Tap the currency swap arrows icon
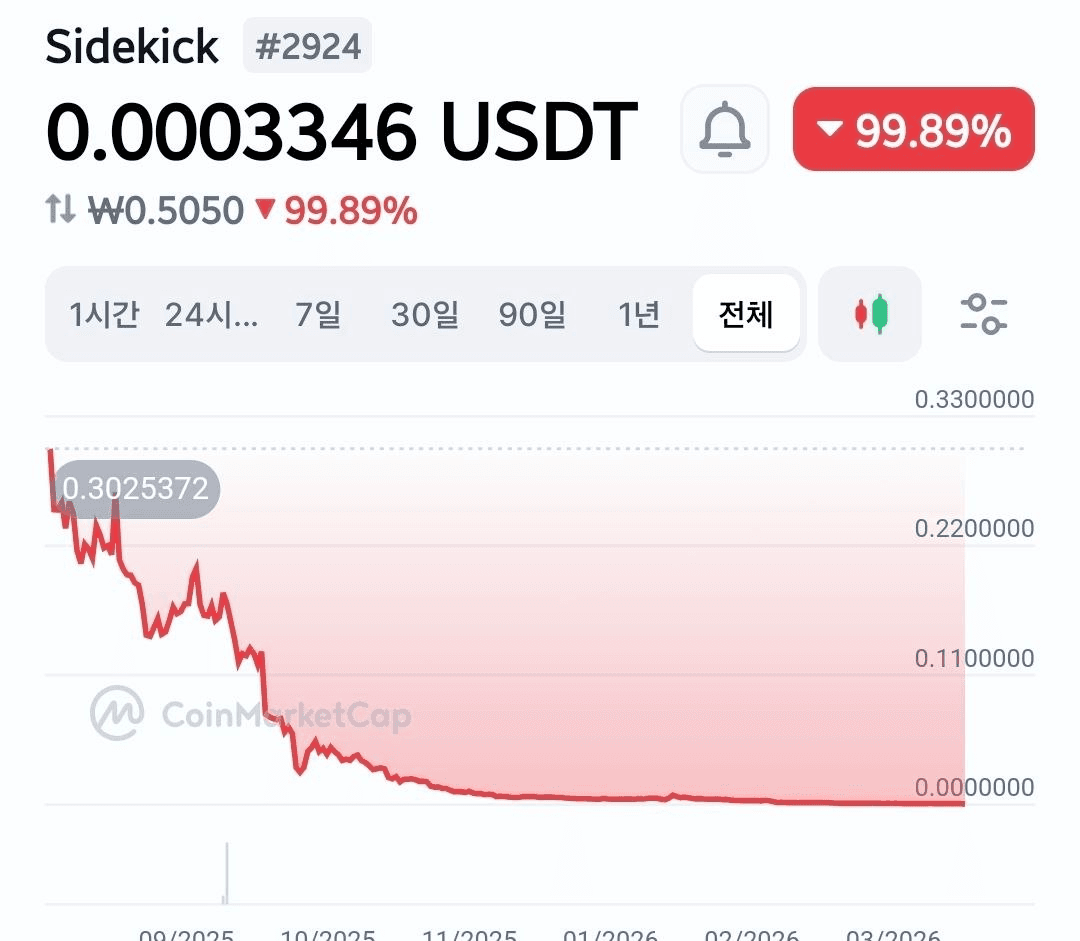Image resolution: width=1080 pixels, height=941 pixels. coord(61,210)
